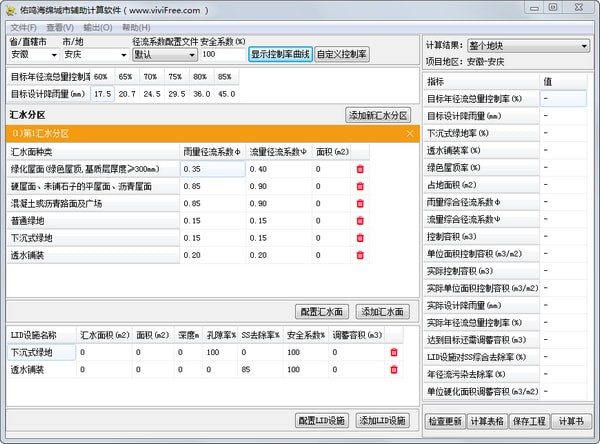Delete the 透水铺装 catchment surface row
This screenshot has width=600, height=444.
pos(360,255)
